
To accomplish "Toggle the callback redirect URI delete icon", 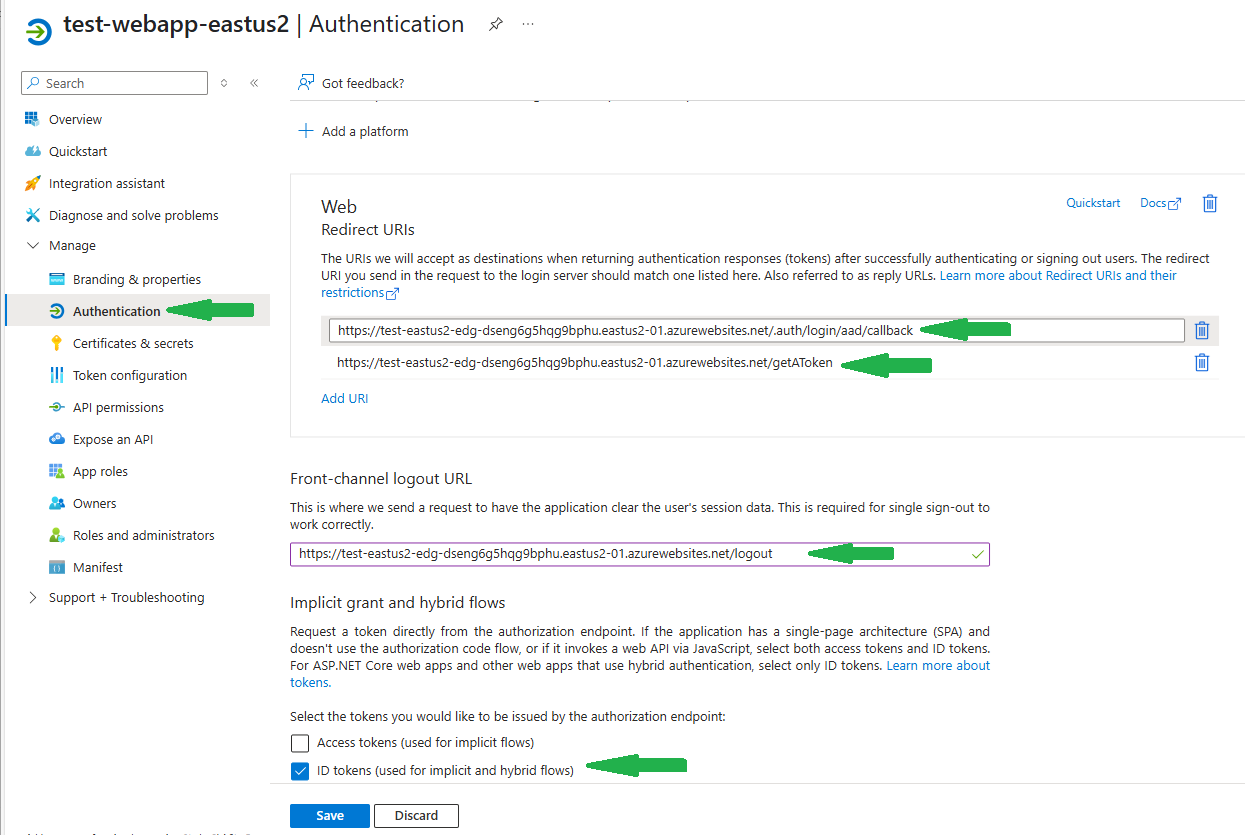I will click(1202, 330).
